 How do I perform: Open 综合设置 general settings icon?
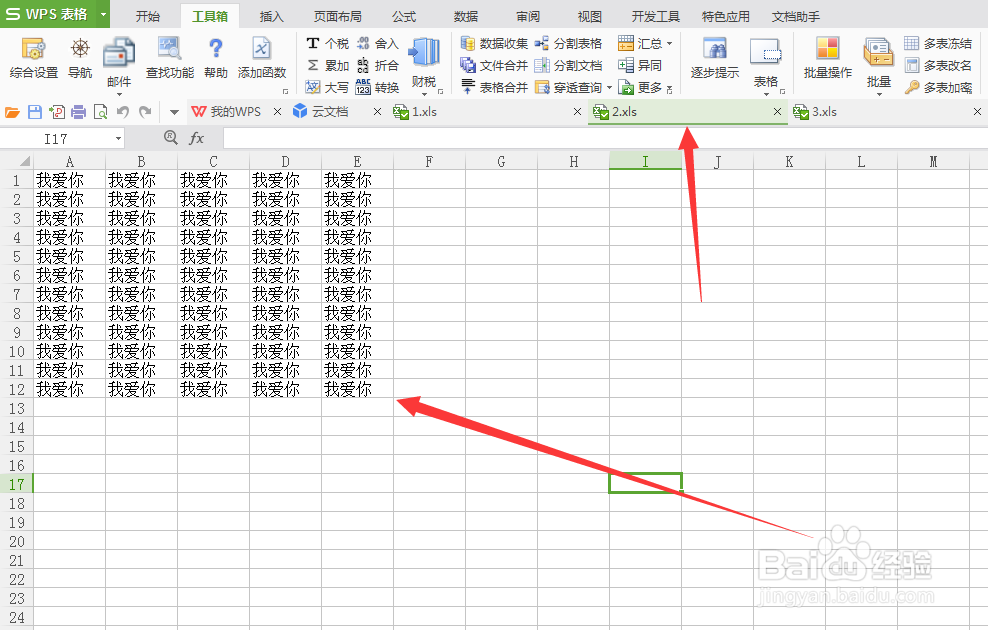pos(33,57)
